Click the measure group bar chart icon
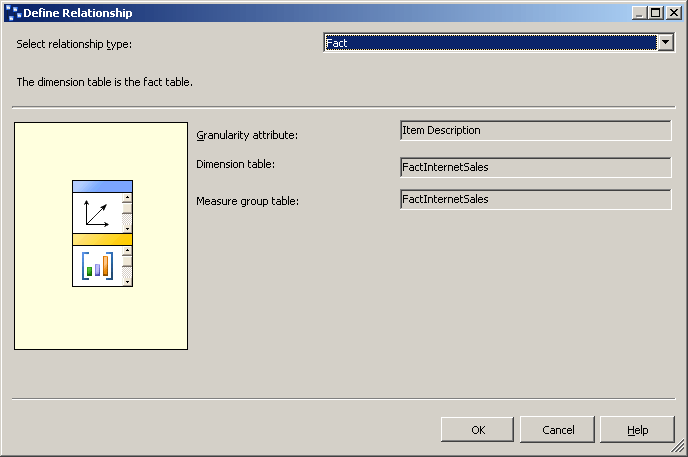 pyautogui.click(x=96, y=266)
